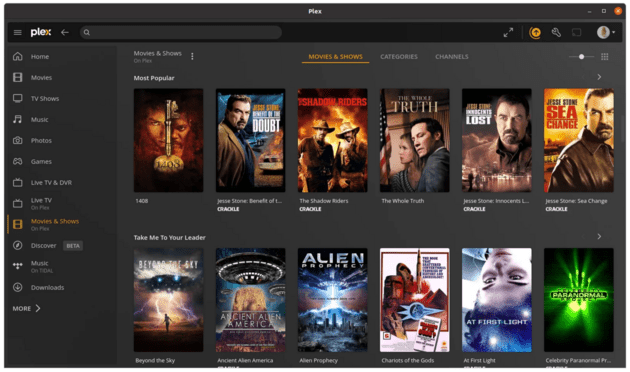Select the TV Shows monitor icon
The height and width of the screenshot is (372, 630).
coord(18,98)
